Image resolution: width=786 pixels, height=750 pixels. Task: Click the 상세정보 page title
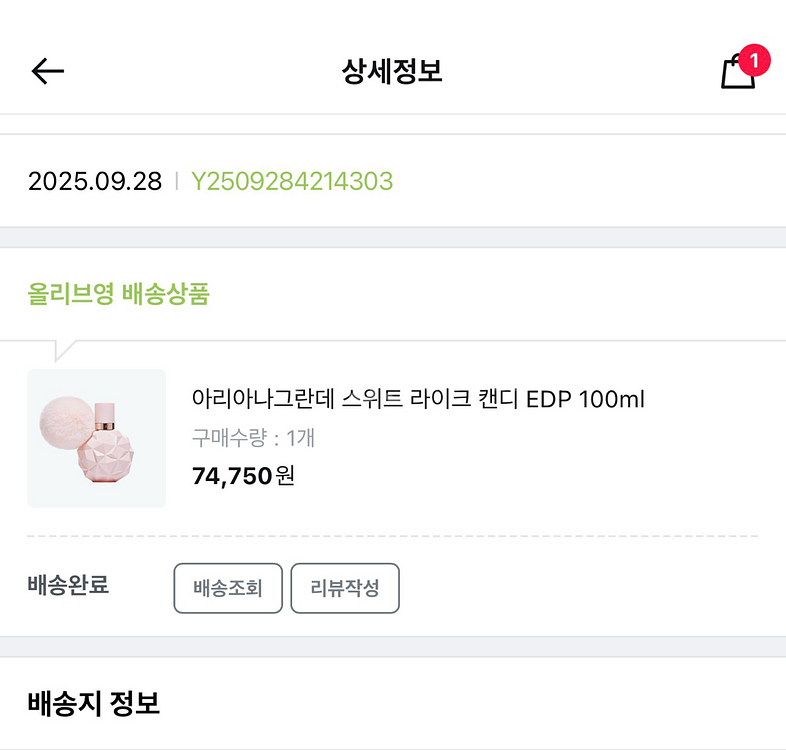click(x=392, y=71)
